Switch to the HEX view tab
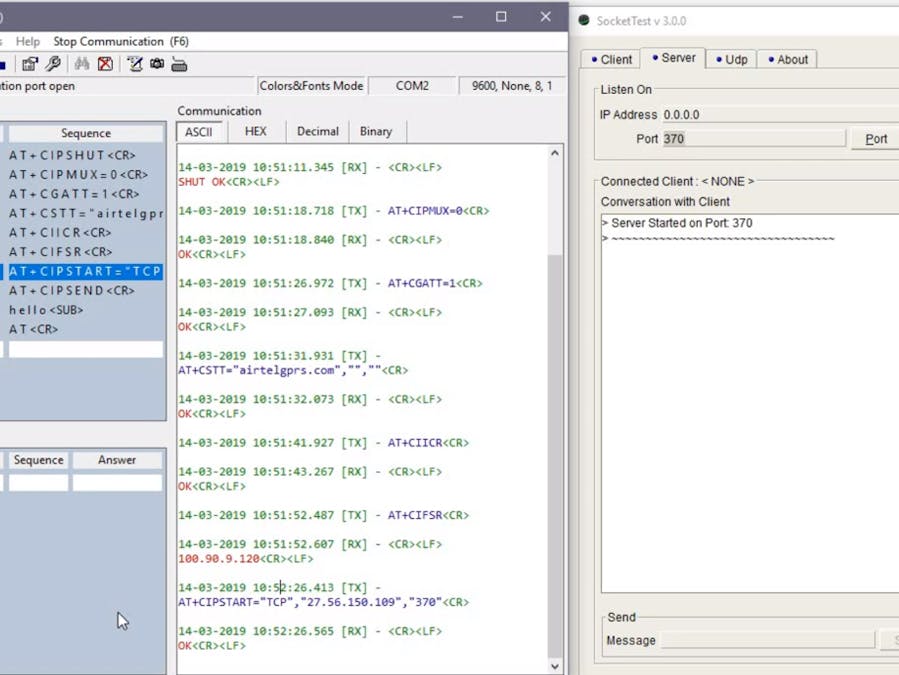 [x=255, y=131]
